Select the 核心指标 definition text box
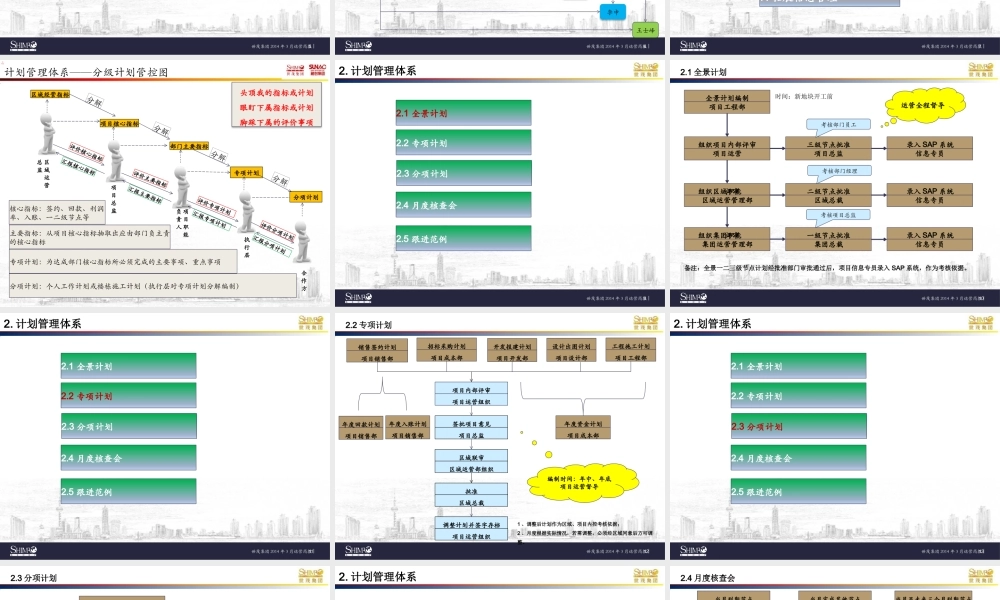This screenshot has height=600, width=1000. [57, 212]
